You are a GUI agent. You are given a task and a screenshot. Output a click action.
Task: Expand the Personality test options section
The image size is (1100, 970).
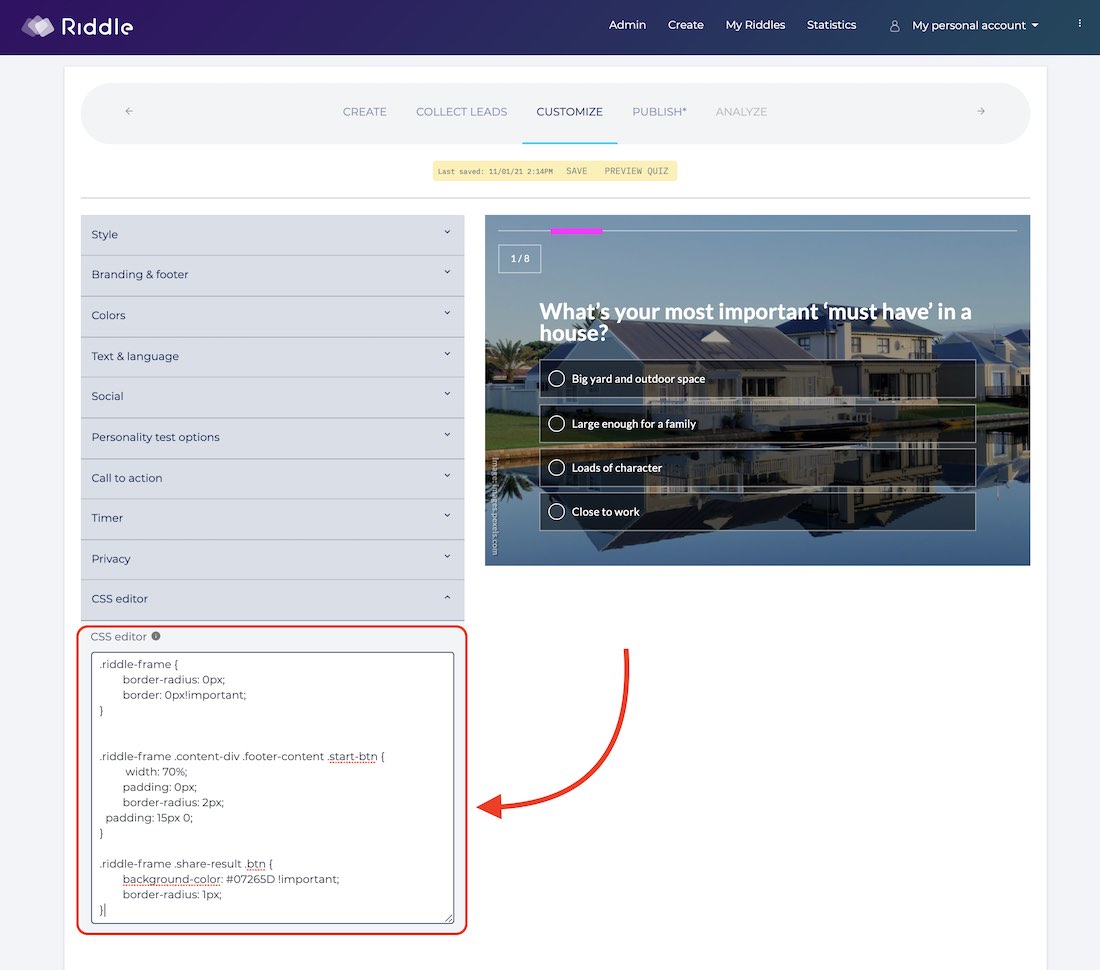pos(272,438)
